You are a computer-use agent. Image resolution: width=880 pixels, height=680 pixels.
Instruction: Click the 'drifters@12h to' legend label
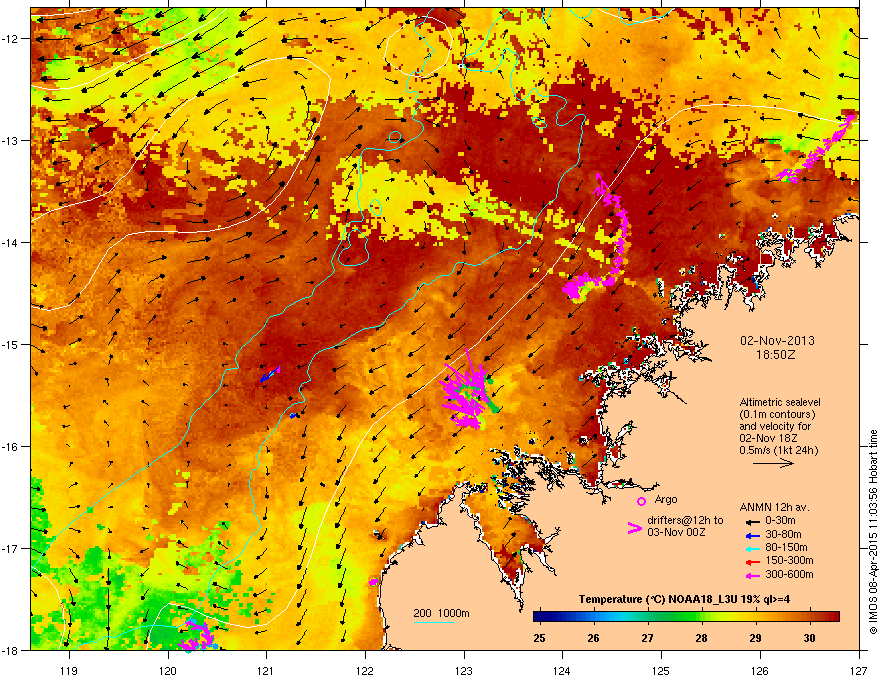tap(685, 521)
